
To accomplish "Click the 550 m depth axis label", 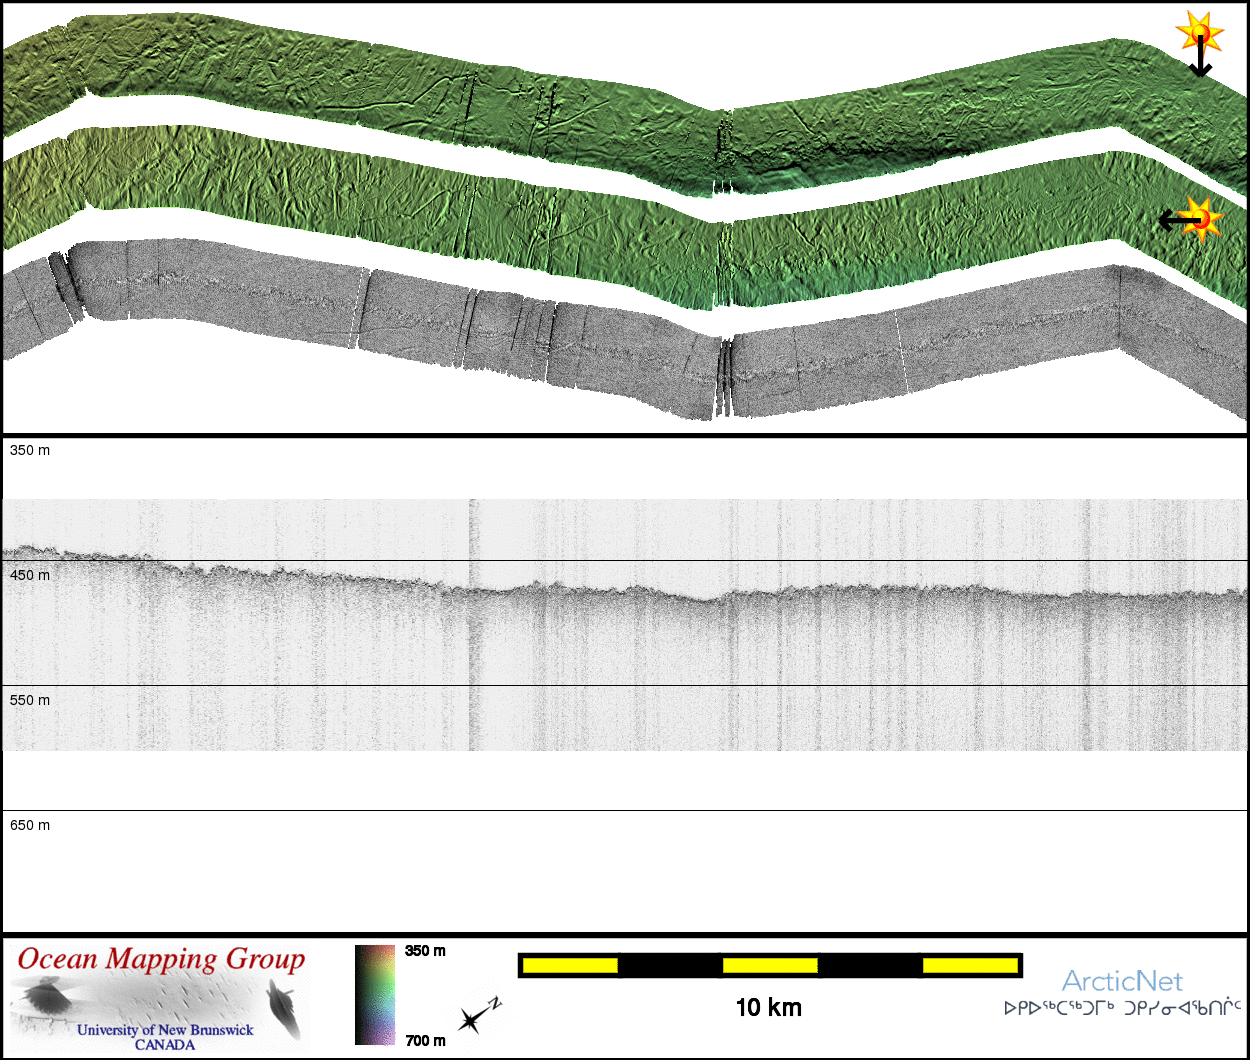I will pos(30,701).
